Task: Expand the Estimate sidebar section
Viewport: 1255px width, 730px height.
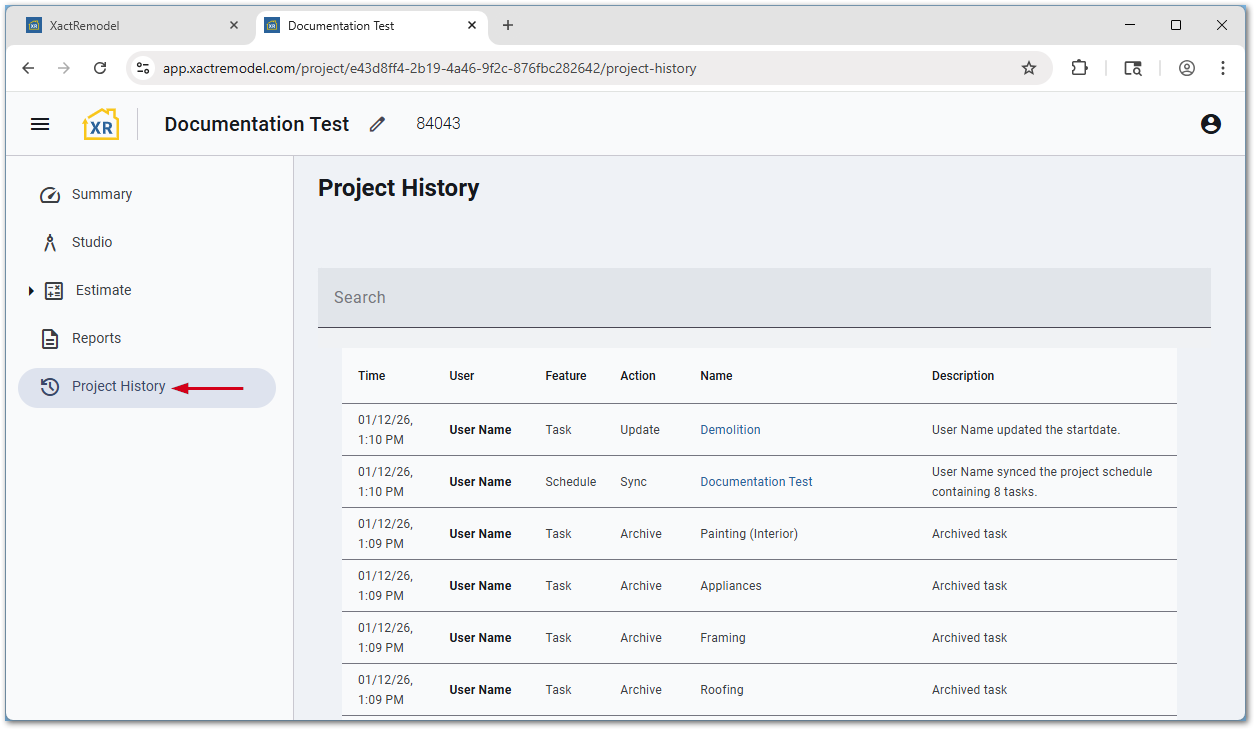Action: click(31, 290)
